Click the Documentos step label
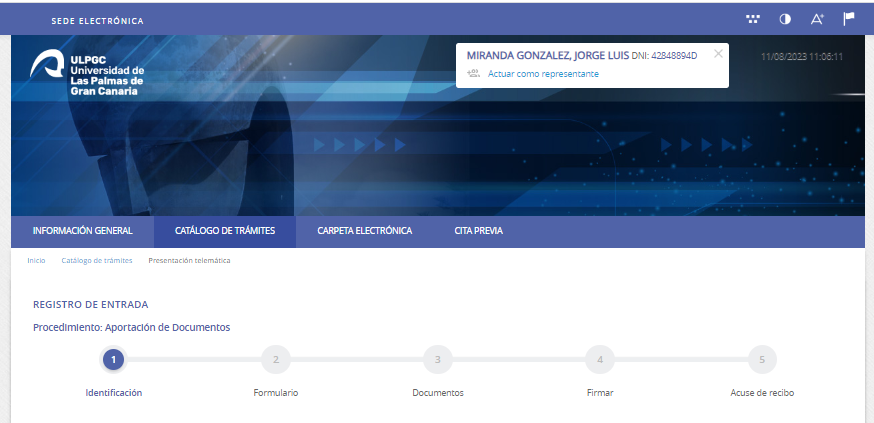 click(x=438, y=393)
